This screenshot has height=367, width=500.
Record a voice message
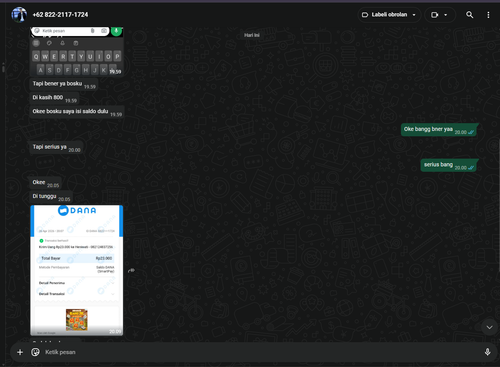pos(487,352)
